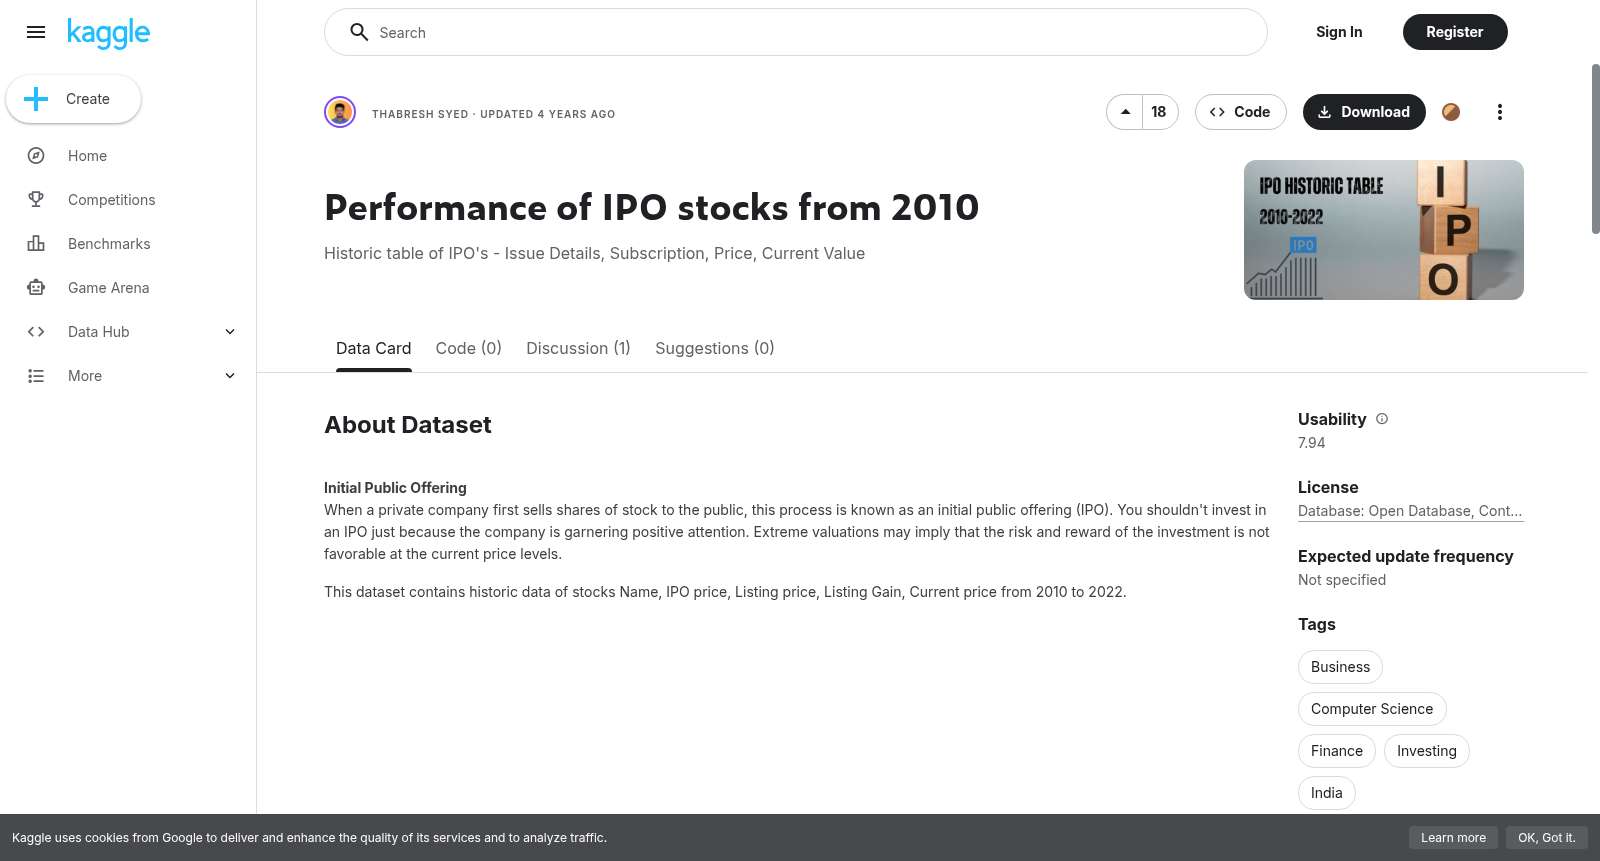
Task: Open the three-dot options menu
Action: [x=1499, y=112]
